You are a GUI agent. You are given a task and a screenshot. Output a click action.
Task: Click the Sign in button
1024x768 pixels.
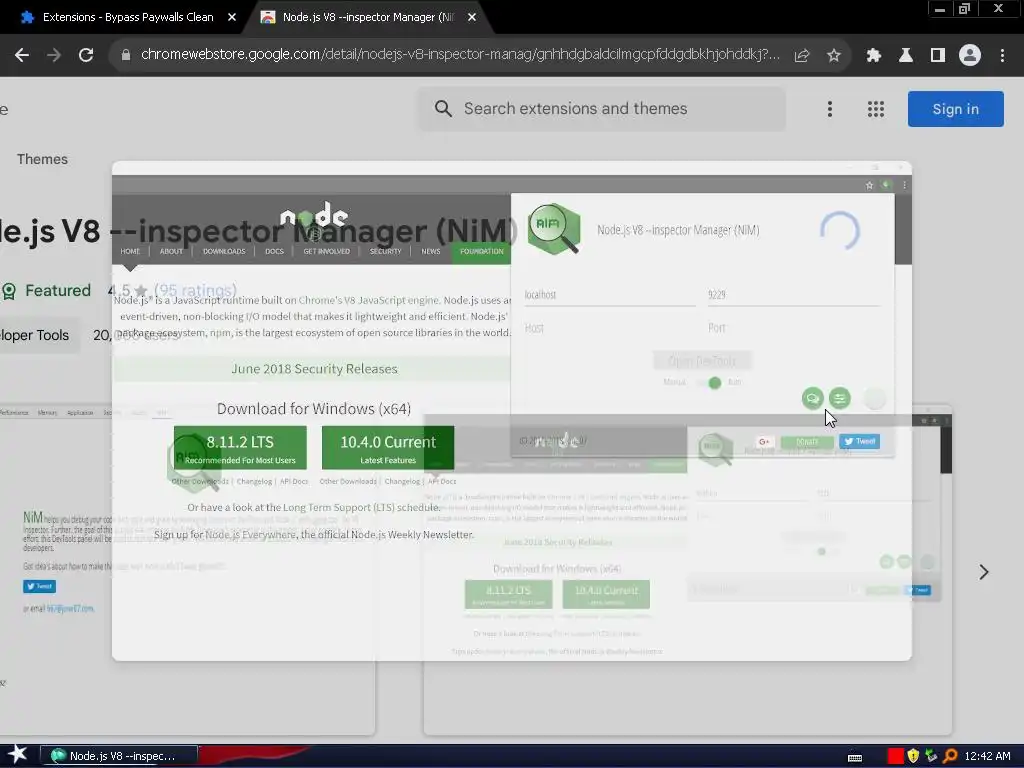tap(955, 109)
